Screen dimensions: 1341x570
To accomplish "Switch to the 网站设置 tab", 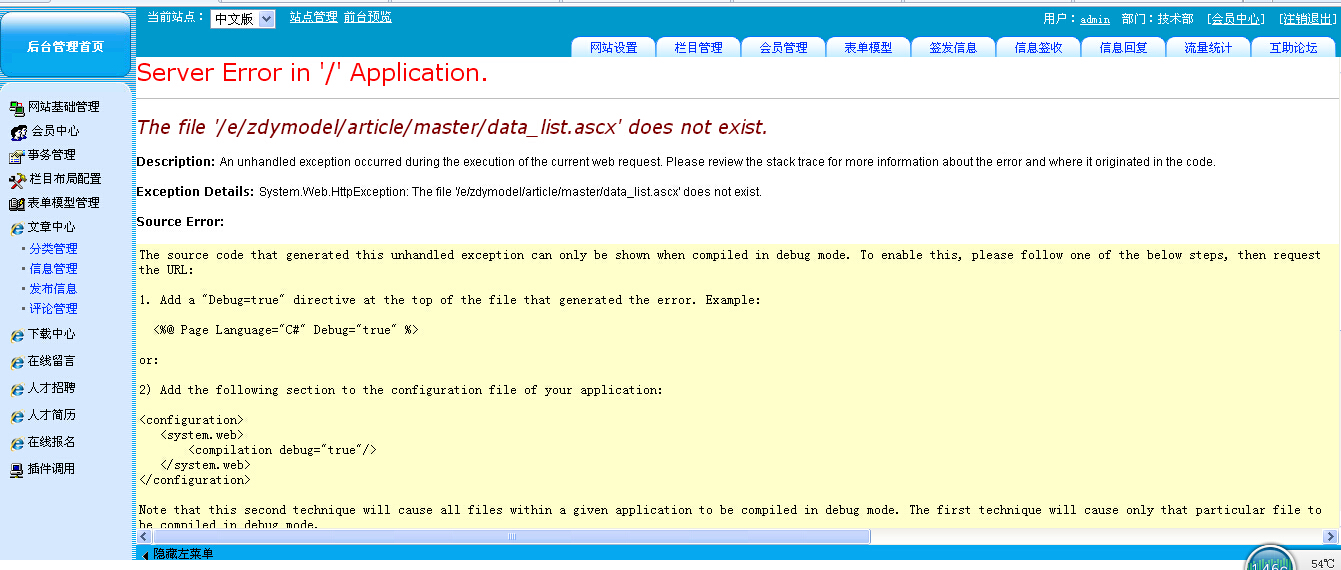I will coord(613,47).
